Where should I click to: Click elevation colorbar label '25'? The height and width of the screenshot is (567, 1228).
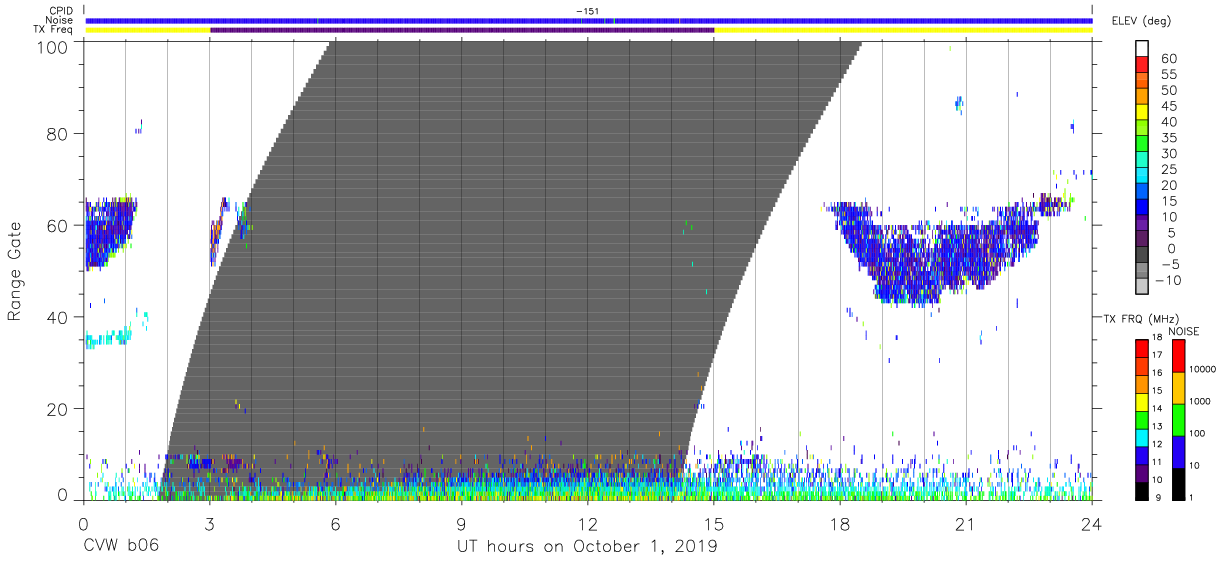(1168, 169)
